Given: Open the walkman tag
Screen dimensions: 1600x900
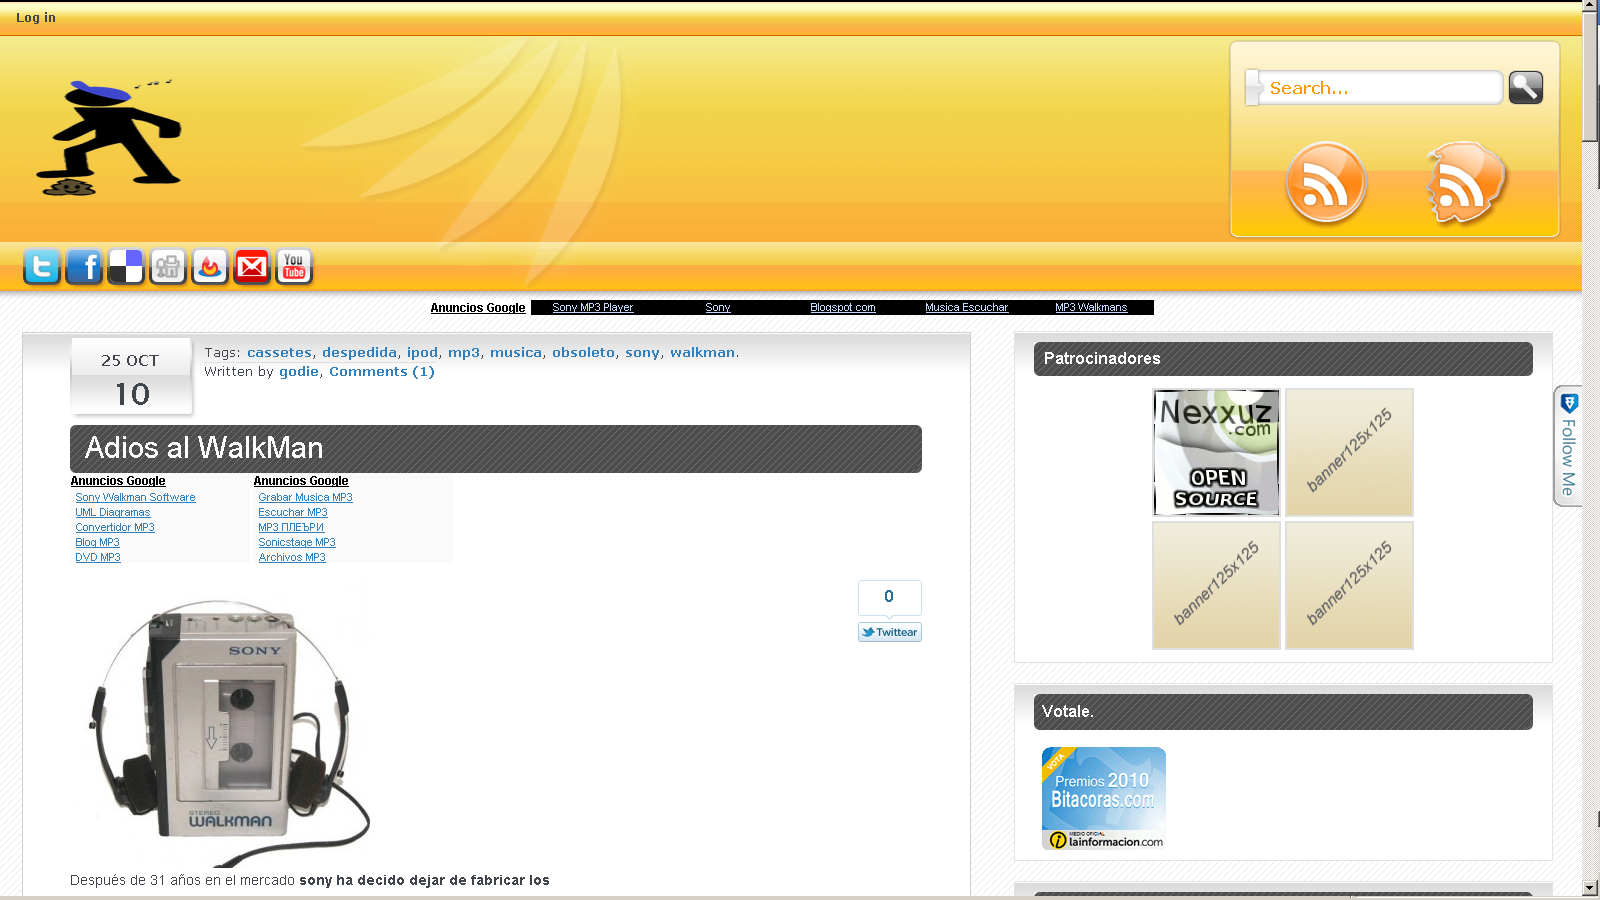Looking at the screenshot, I should [x=702, y=353].
